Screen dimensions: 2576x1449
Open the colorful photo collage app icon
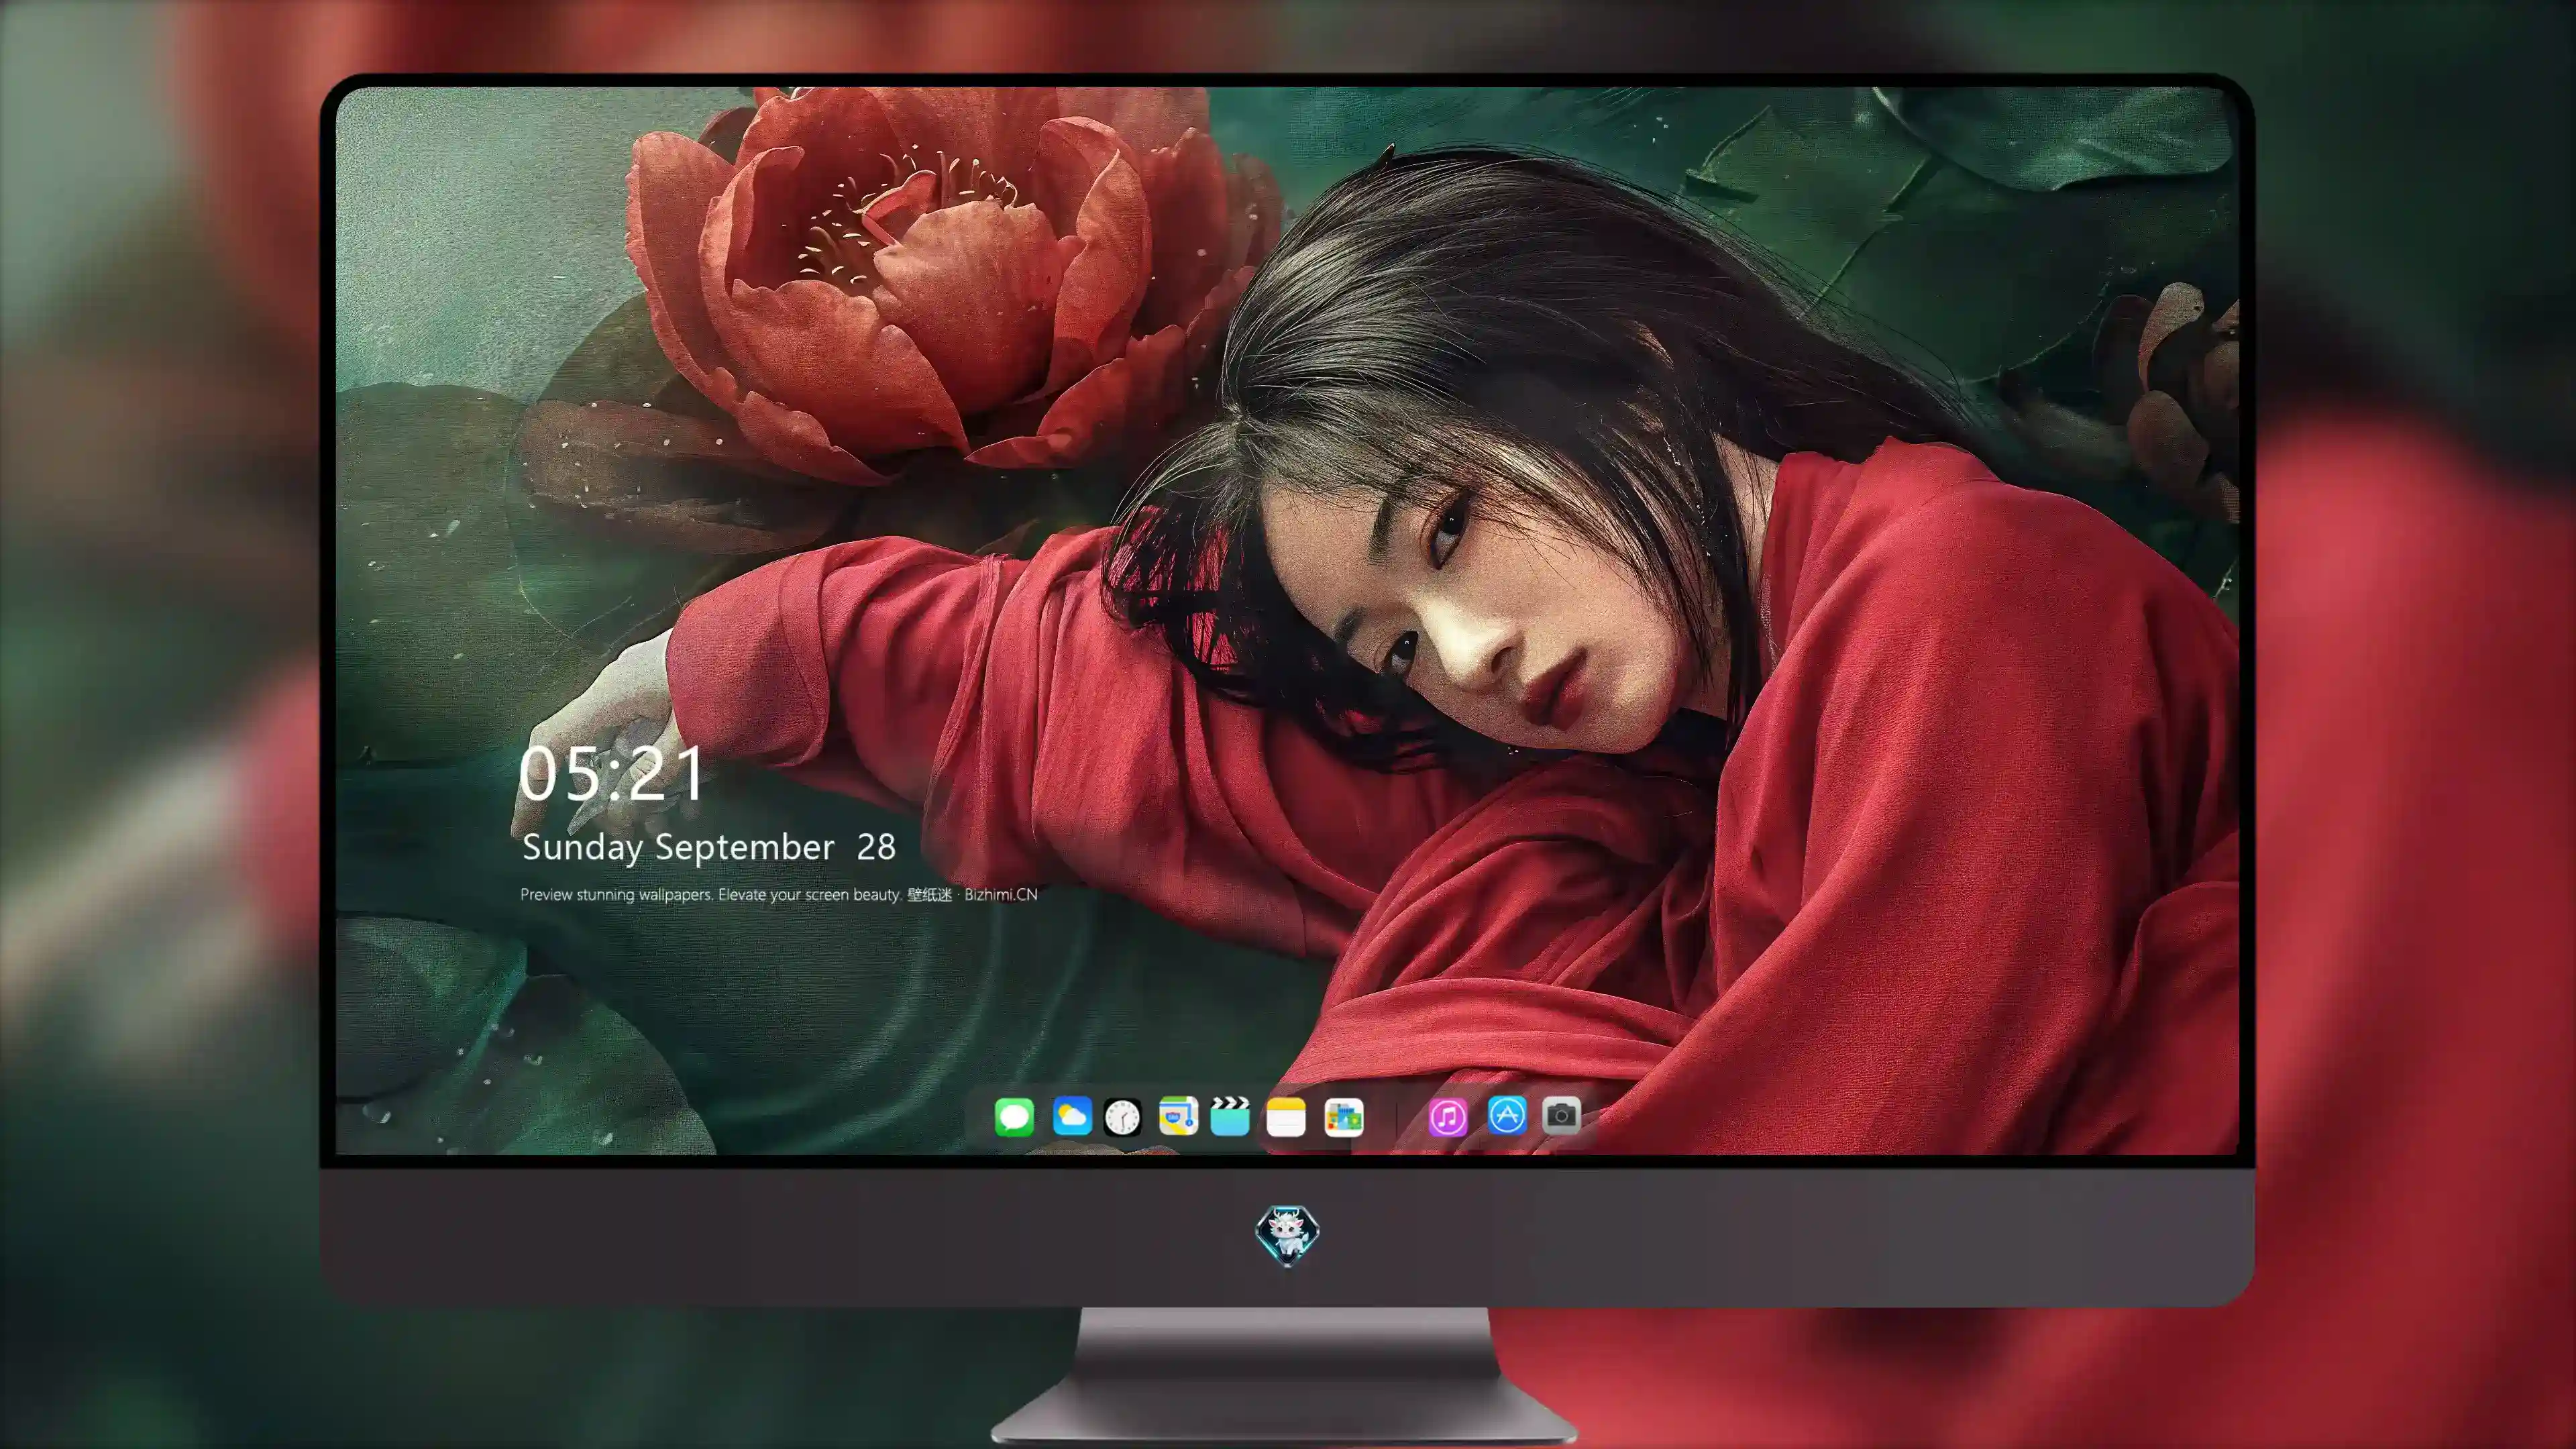pyautogui.click(x=1343, y=1117)
